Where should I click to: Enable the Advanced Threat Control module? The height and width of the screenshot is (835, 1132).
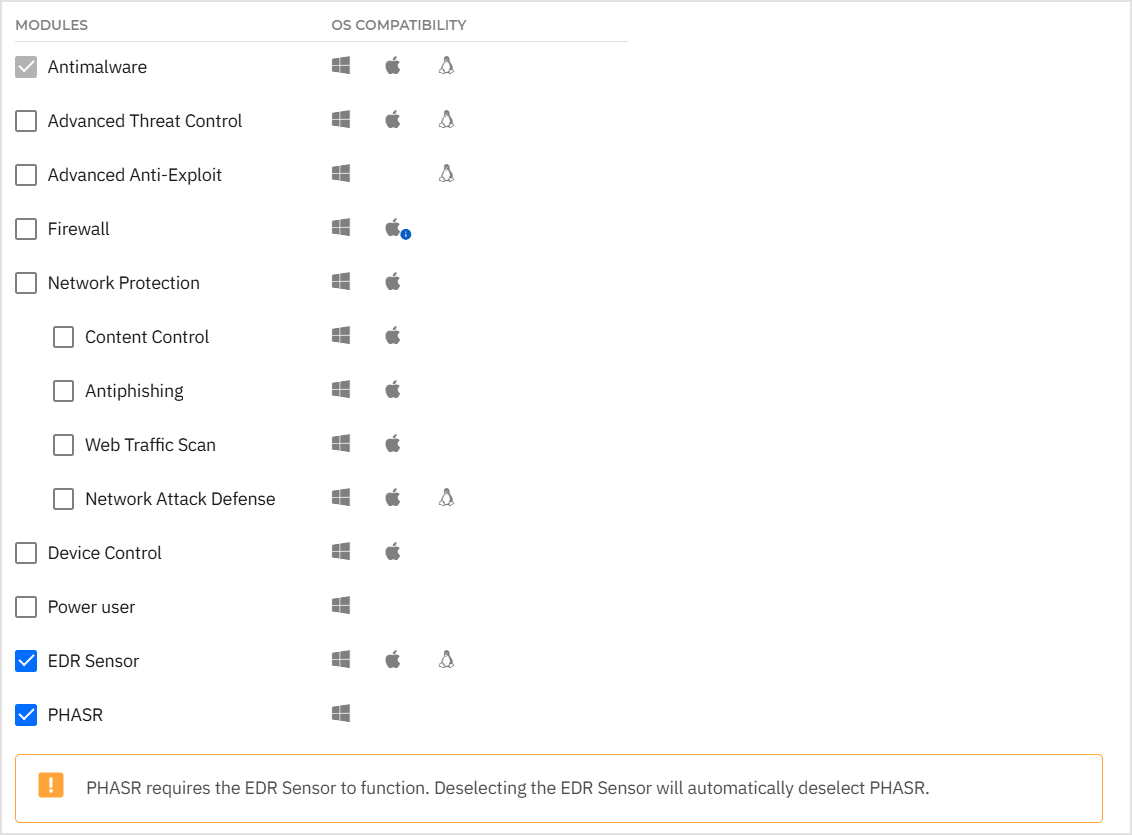click(x=25, y=120)
